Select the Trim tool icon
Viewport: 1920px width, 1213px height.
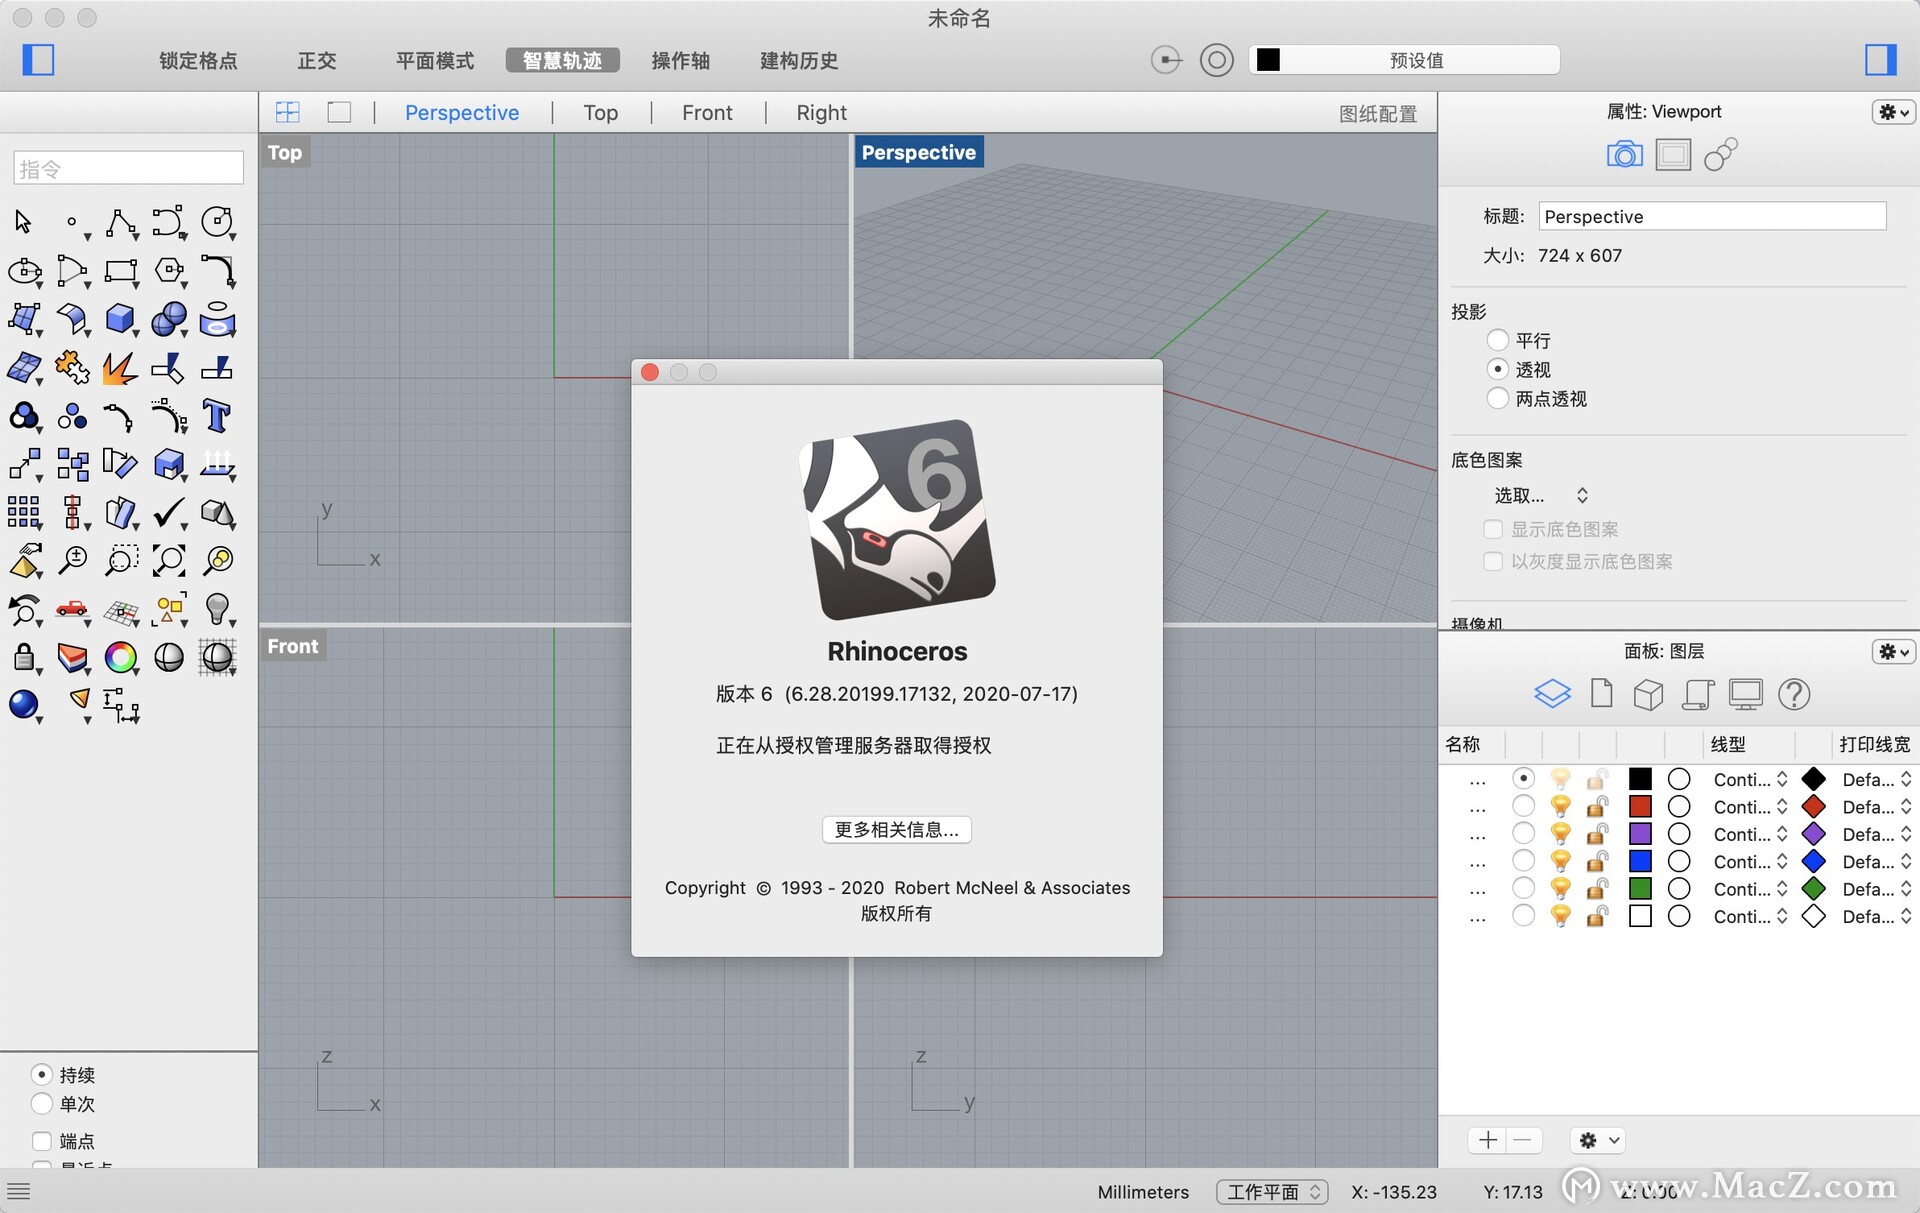(x=169, y=368)
